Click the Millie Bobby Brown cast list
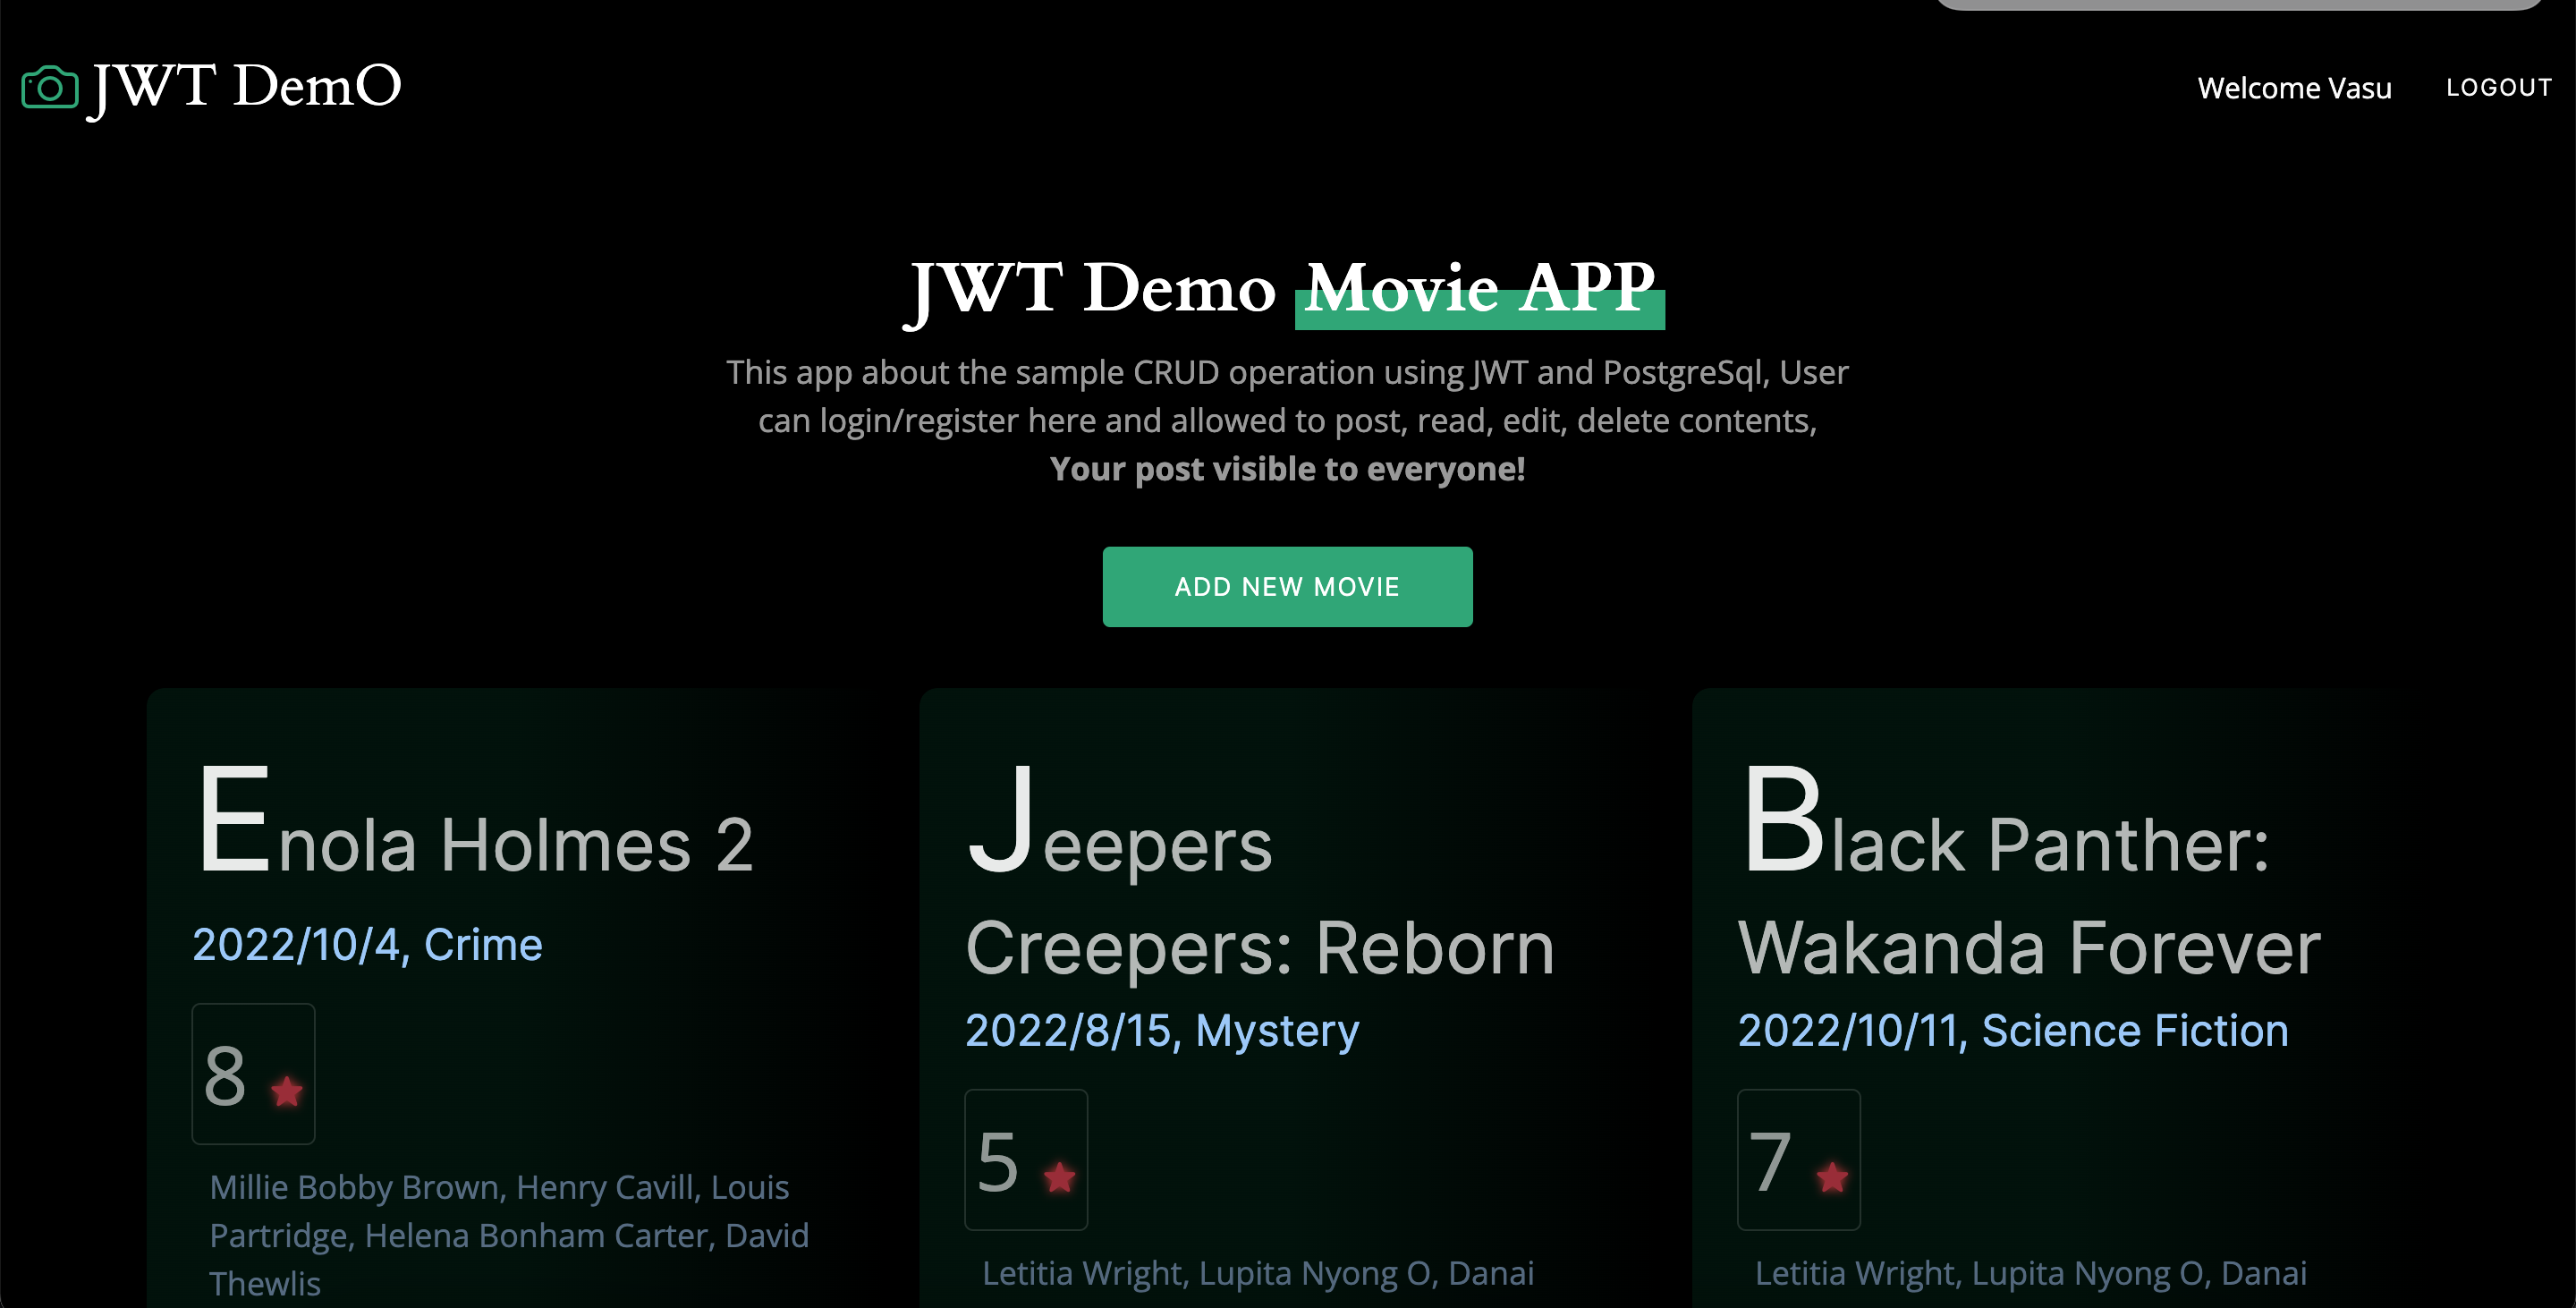The image size is (2576, 1308). click(x=508, y=1235)
